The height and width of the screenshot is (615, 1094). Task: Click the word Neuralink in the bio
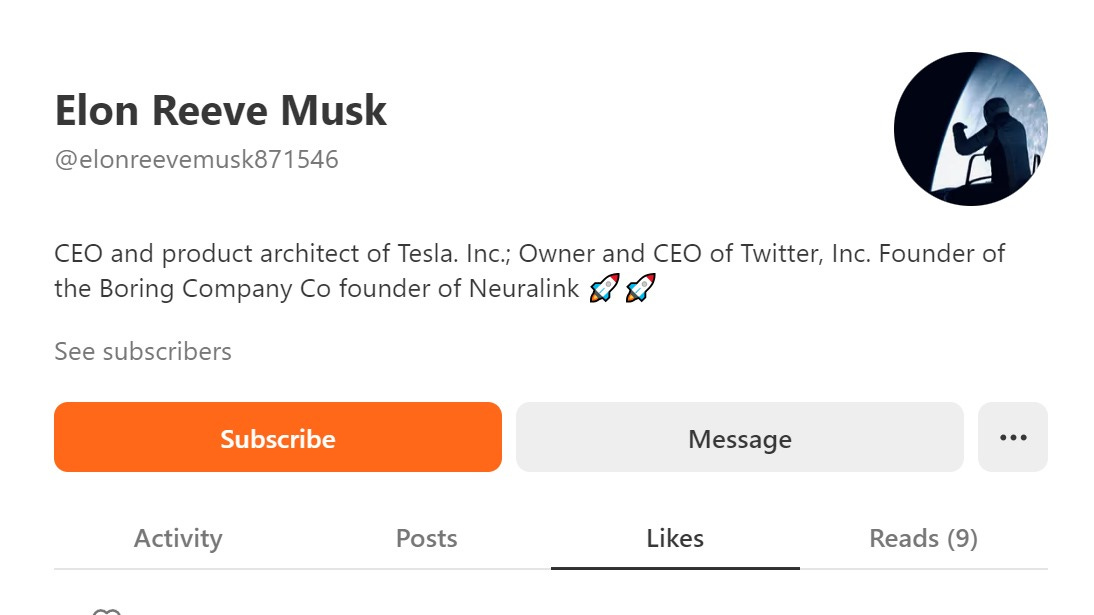(x=524, y=288)
